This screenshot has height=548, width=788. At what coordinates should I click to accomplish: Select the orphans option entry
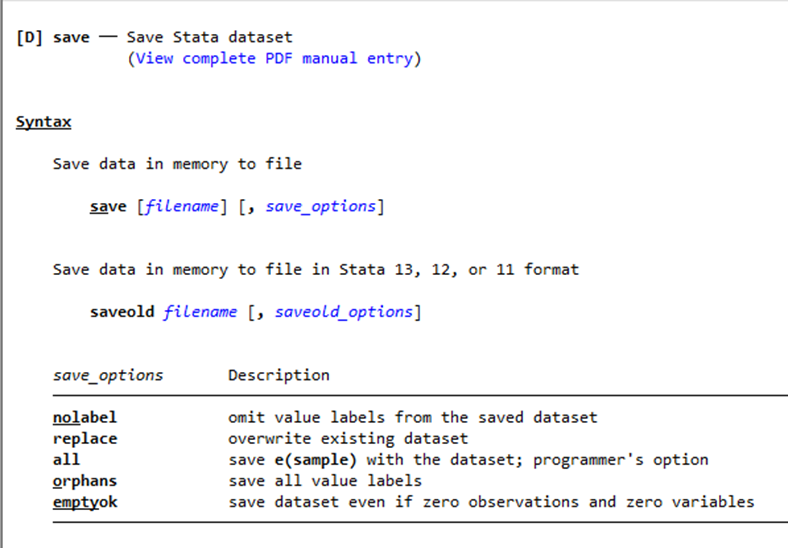point(81,481)
